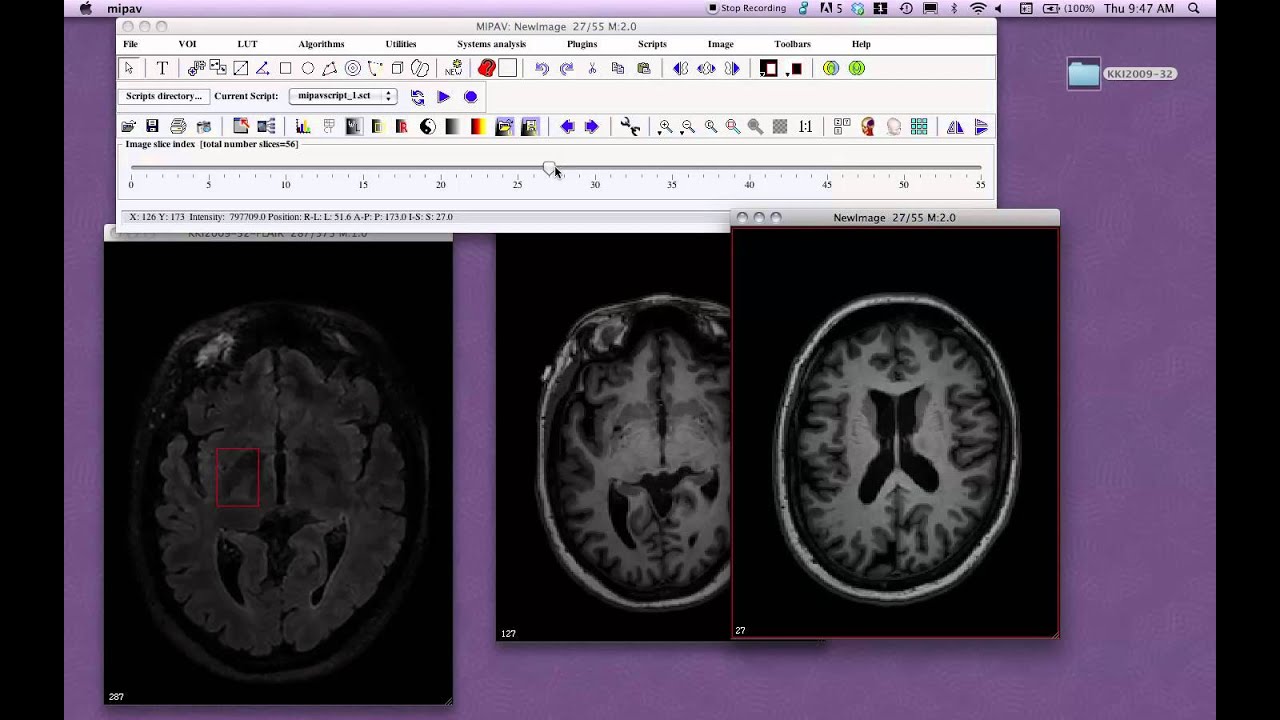Paste the copied VOI

tap(643, 68)
